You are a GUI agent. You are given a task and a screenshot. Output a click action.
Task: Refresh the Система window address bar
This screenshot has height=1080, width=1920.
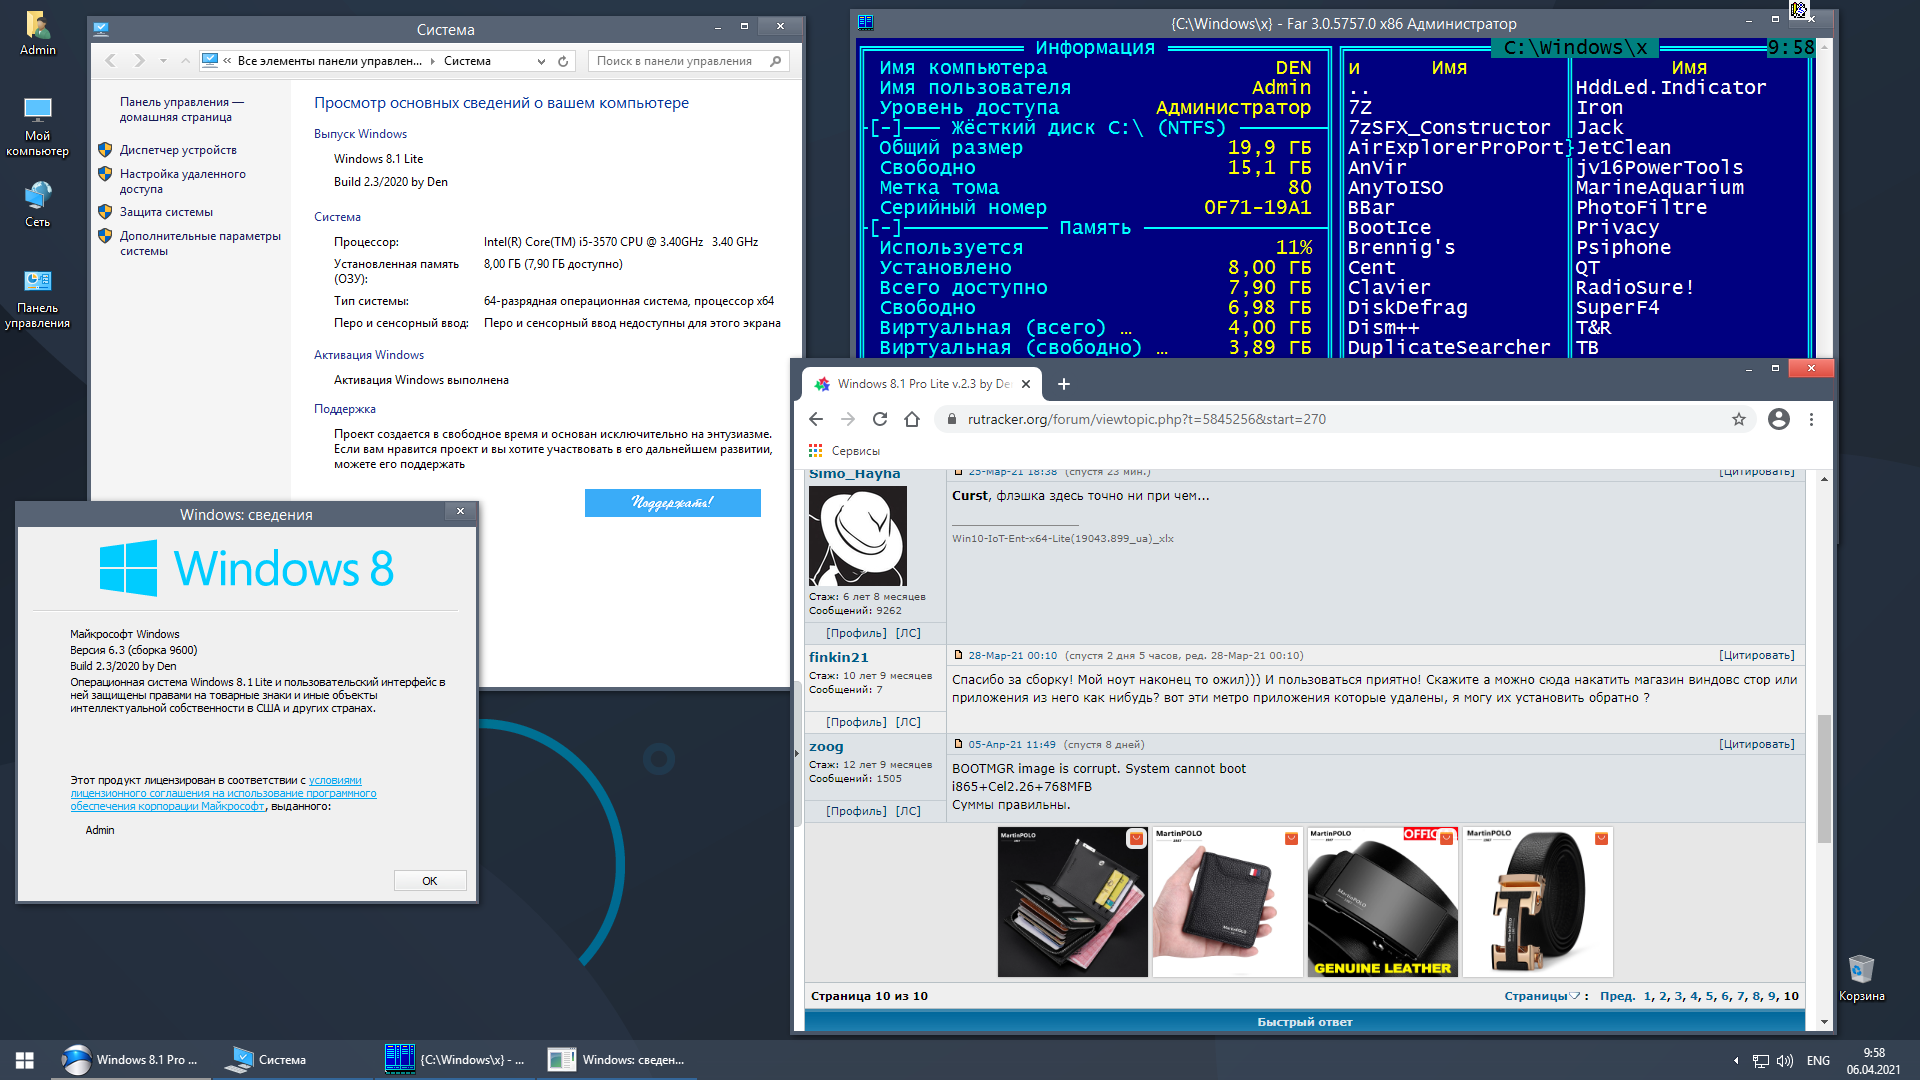pyautogui.click(x=563, y=61)
